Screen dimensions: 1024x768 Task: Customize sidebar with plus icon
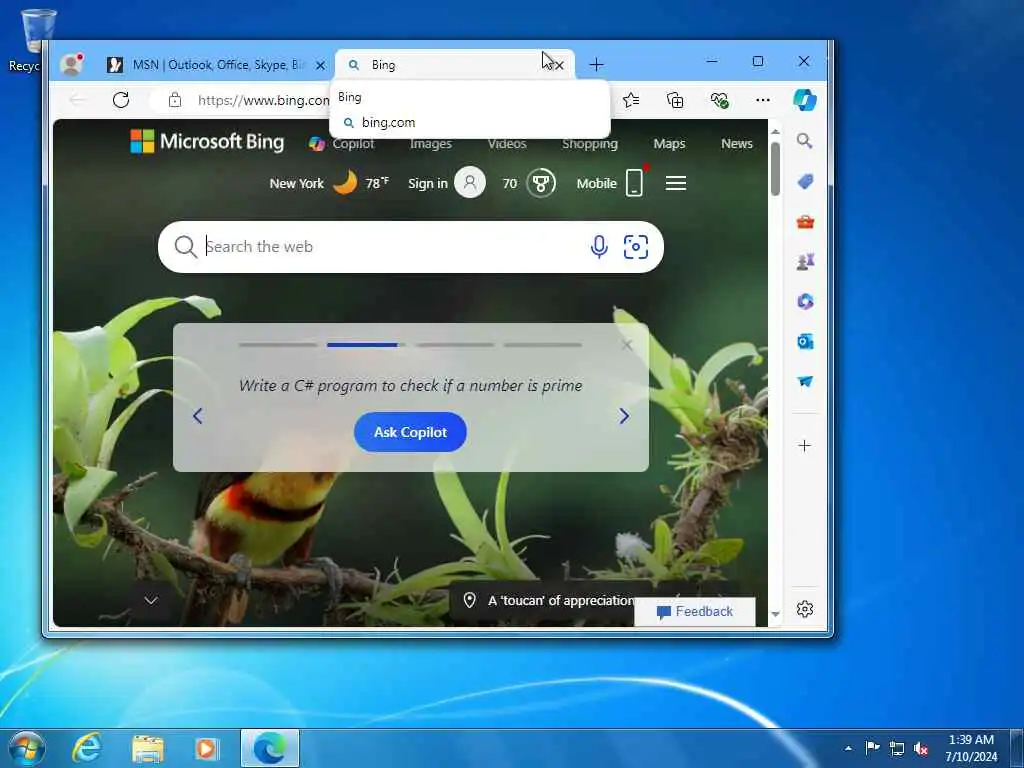[805, 446]
